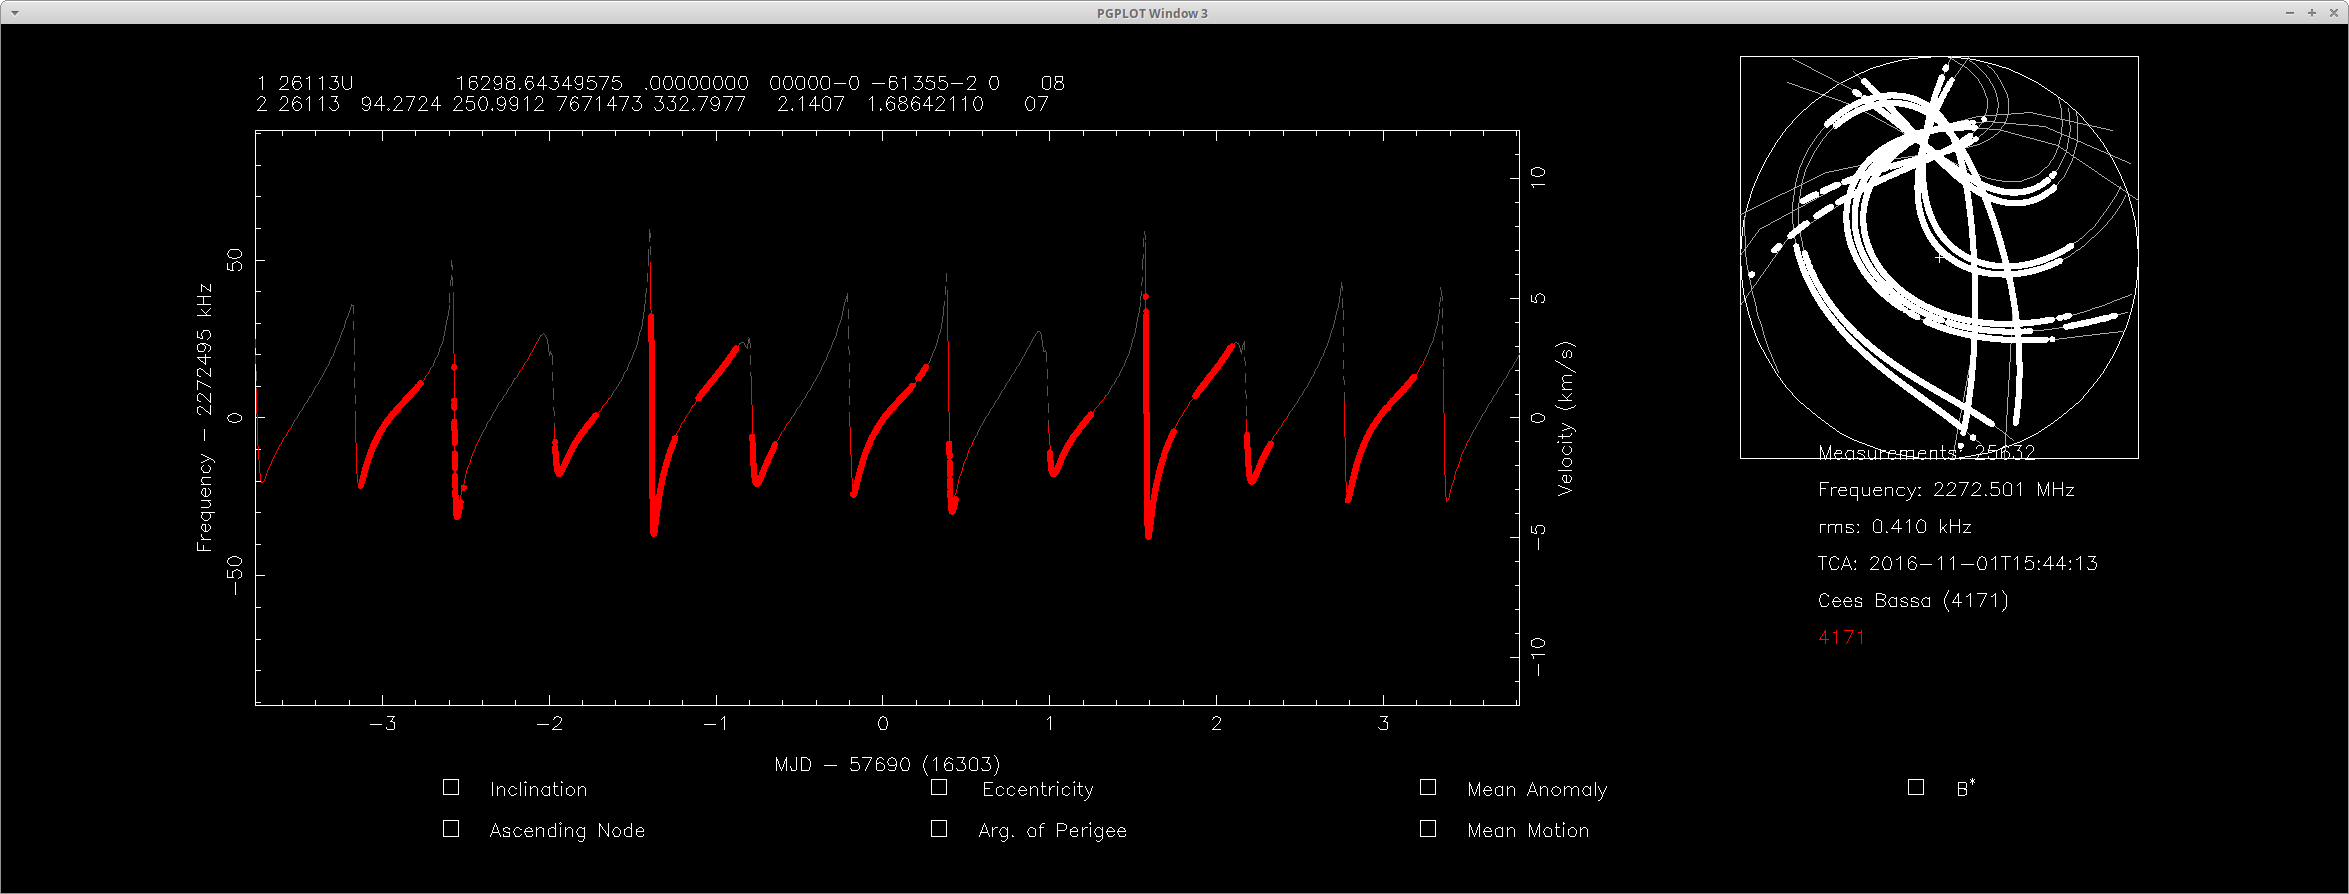Click the 0 tick label on MJD axis
Viewport: 2349px width, 894px height.
[x=882, y=724]
